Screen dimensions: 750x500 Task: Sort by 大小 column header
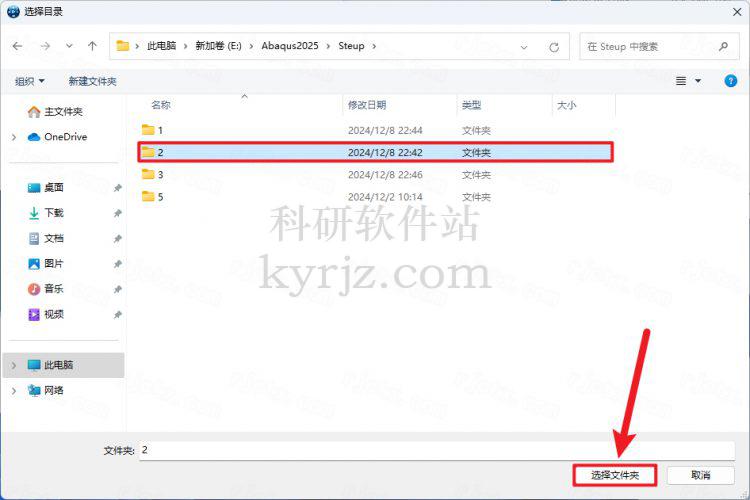[566, 105]
